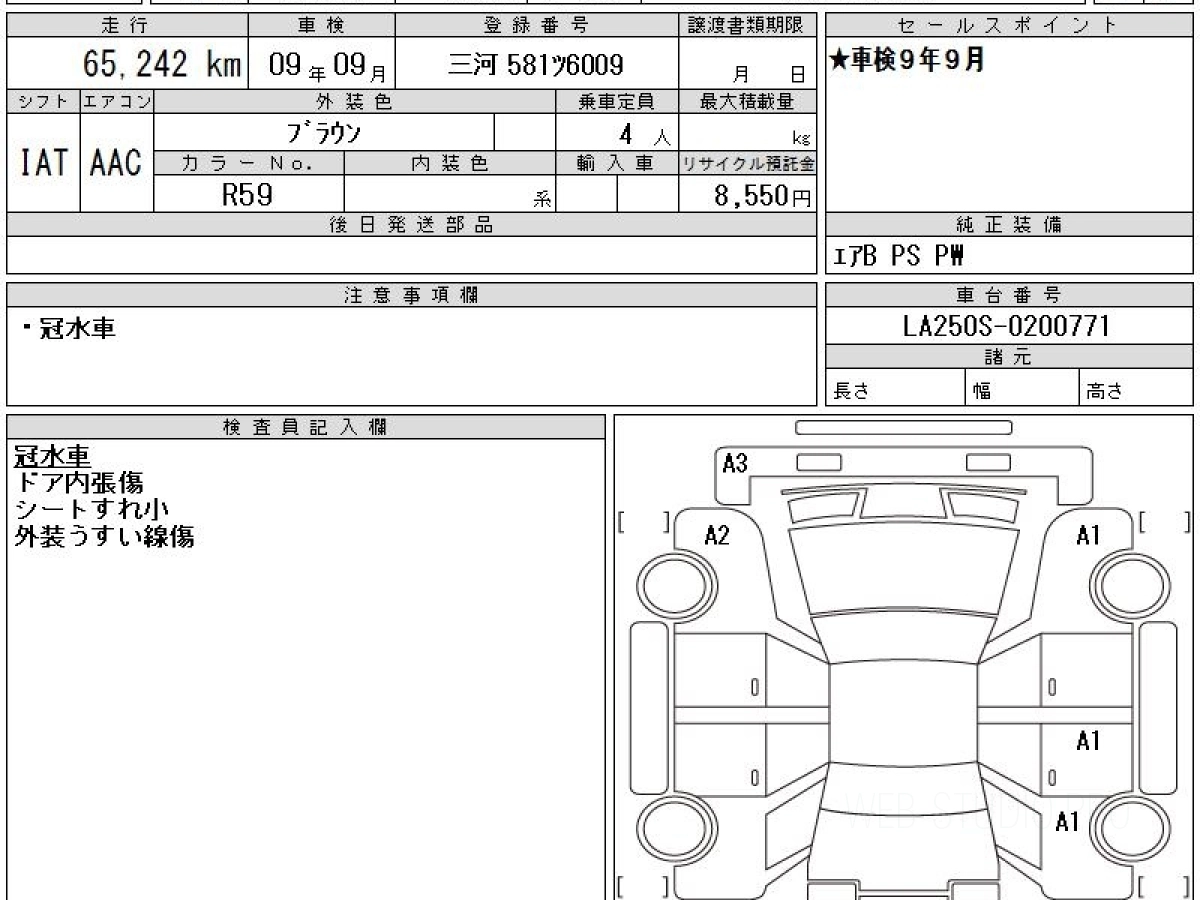The width and height of the screenshot is (1200, 900).
Task: Click the カラーNo. header
Action: click(249, 164)
